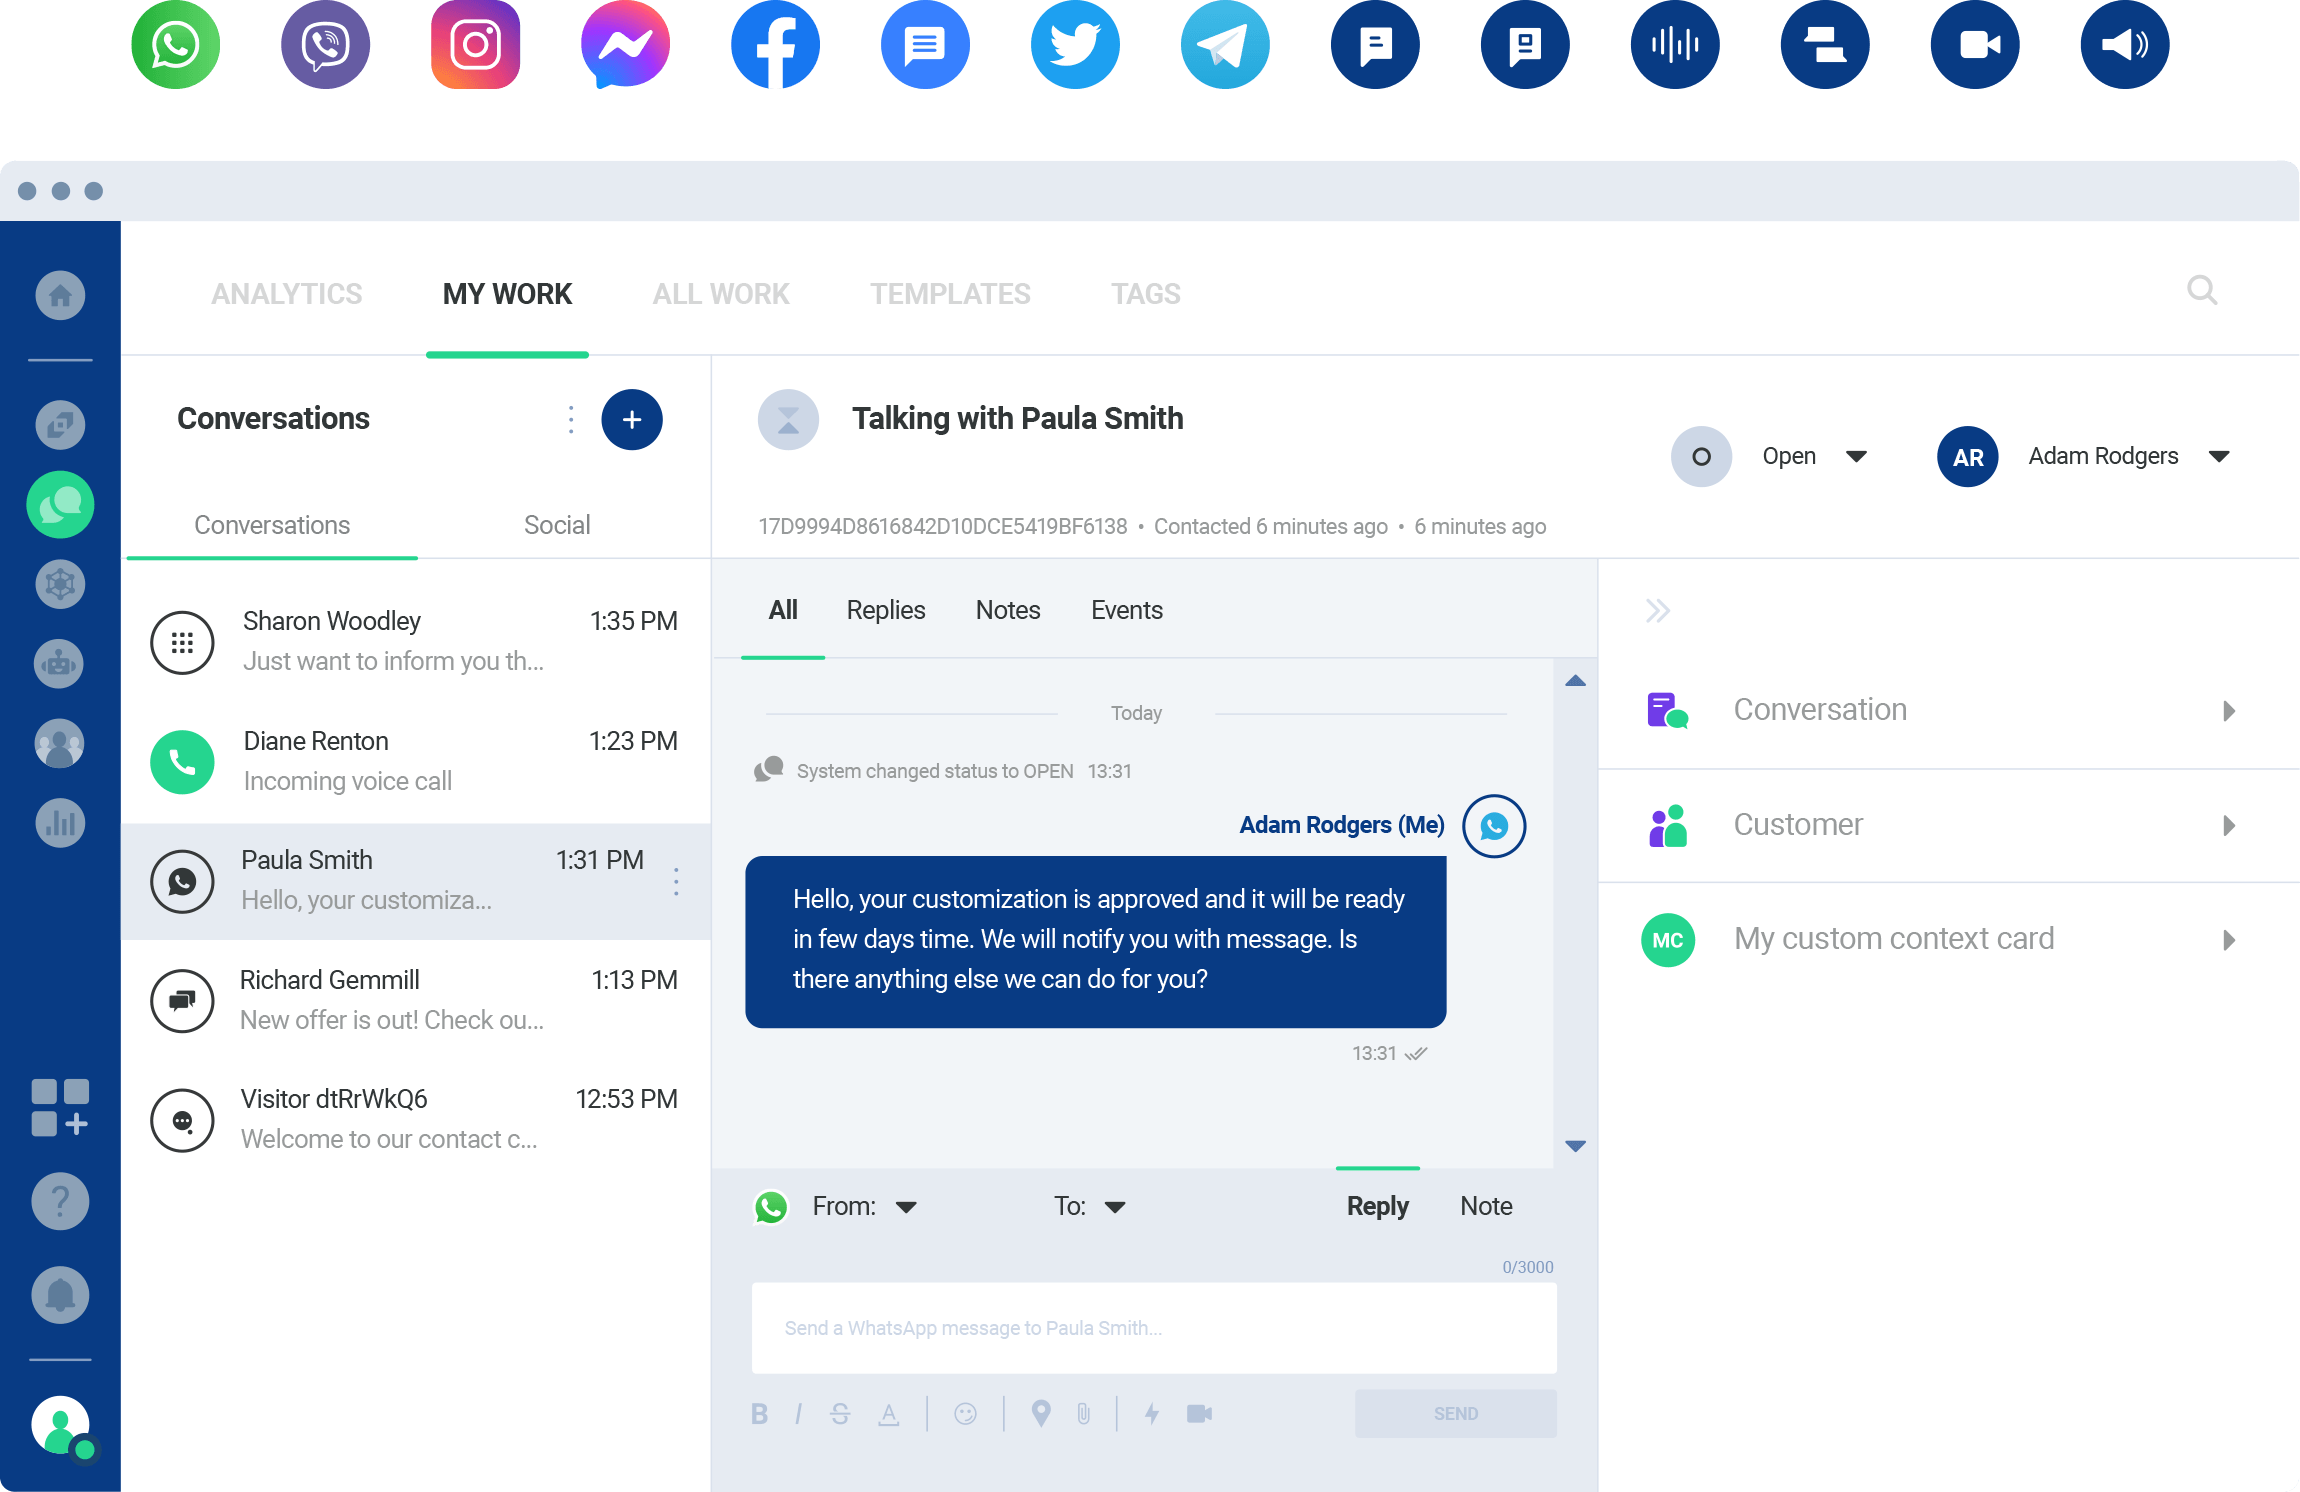
Task: Toggle underline text formatting
Action: [x=888, y=1414]
